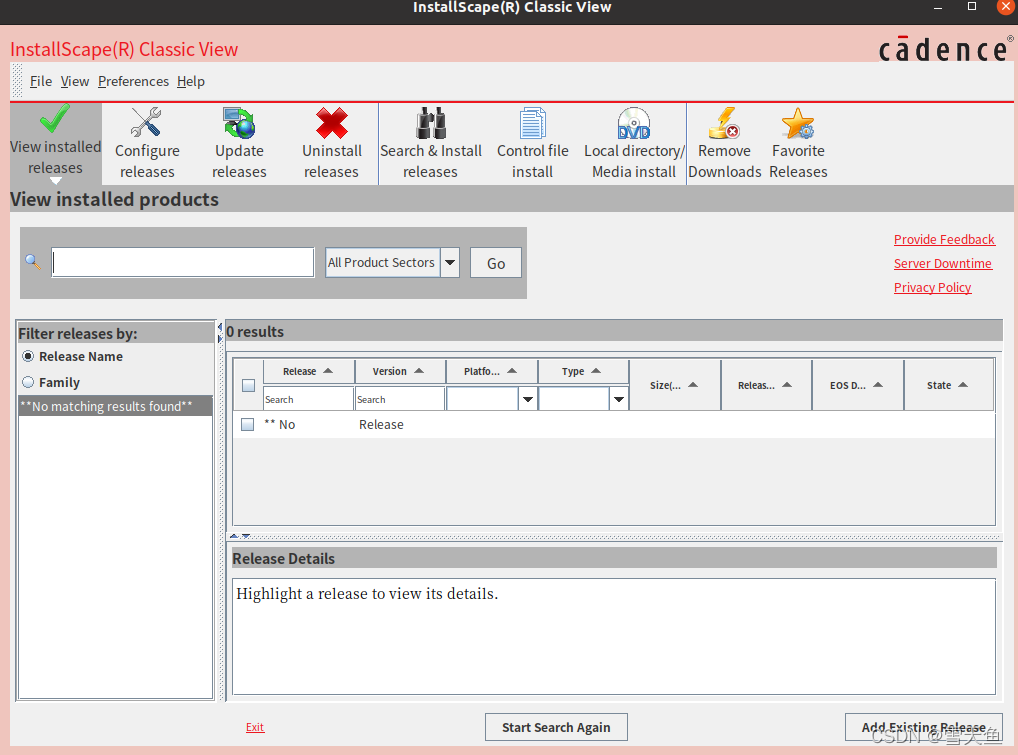The height and width of the screenshot is (755, 1018).
Task: Open the File menu
Action: tap(41, 82)
